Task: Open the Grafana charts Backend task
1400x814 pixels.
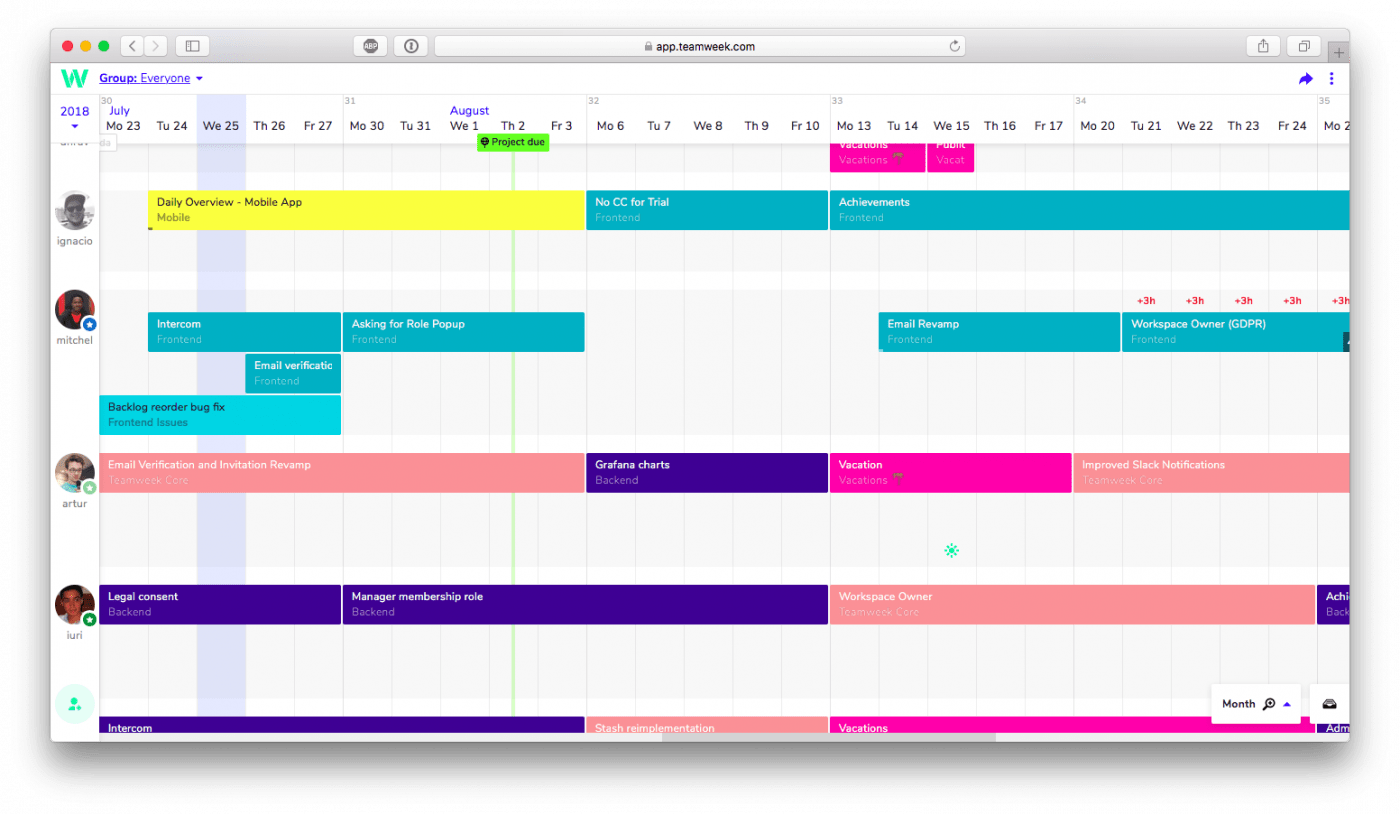Action: tap(707, 473)
